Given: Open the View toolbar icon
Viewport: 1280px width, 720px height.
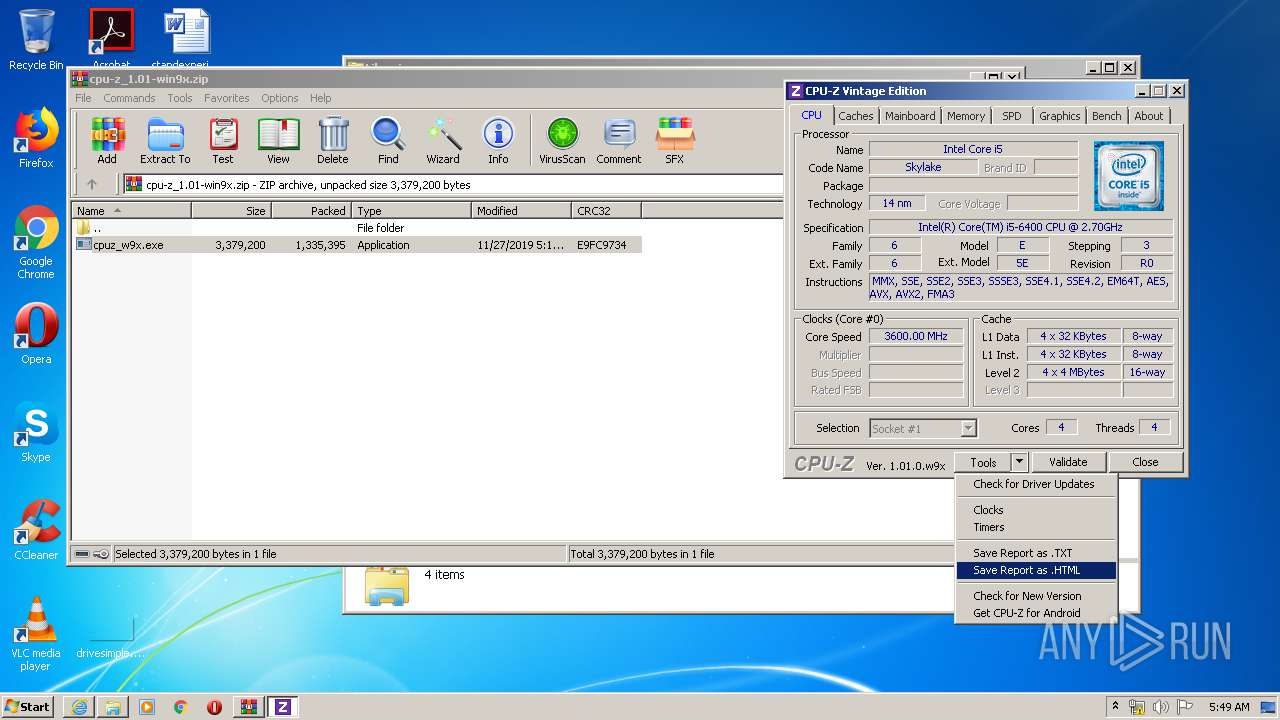Looking at the screenshot, I should [278, 141].
